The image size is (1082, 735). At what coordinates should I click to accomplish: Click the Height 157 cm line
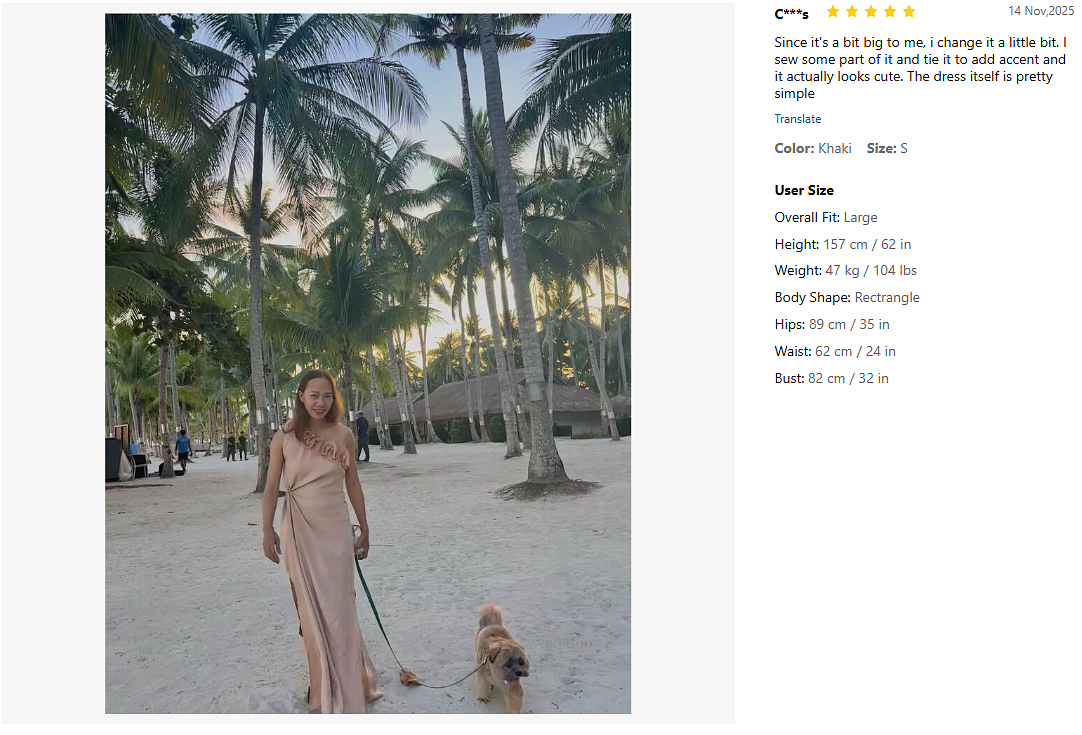coord(842,244)
